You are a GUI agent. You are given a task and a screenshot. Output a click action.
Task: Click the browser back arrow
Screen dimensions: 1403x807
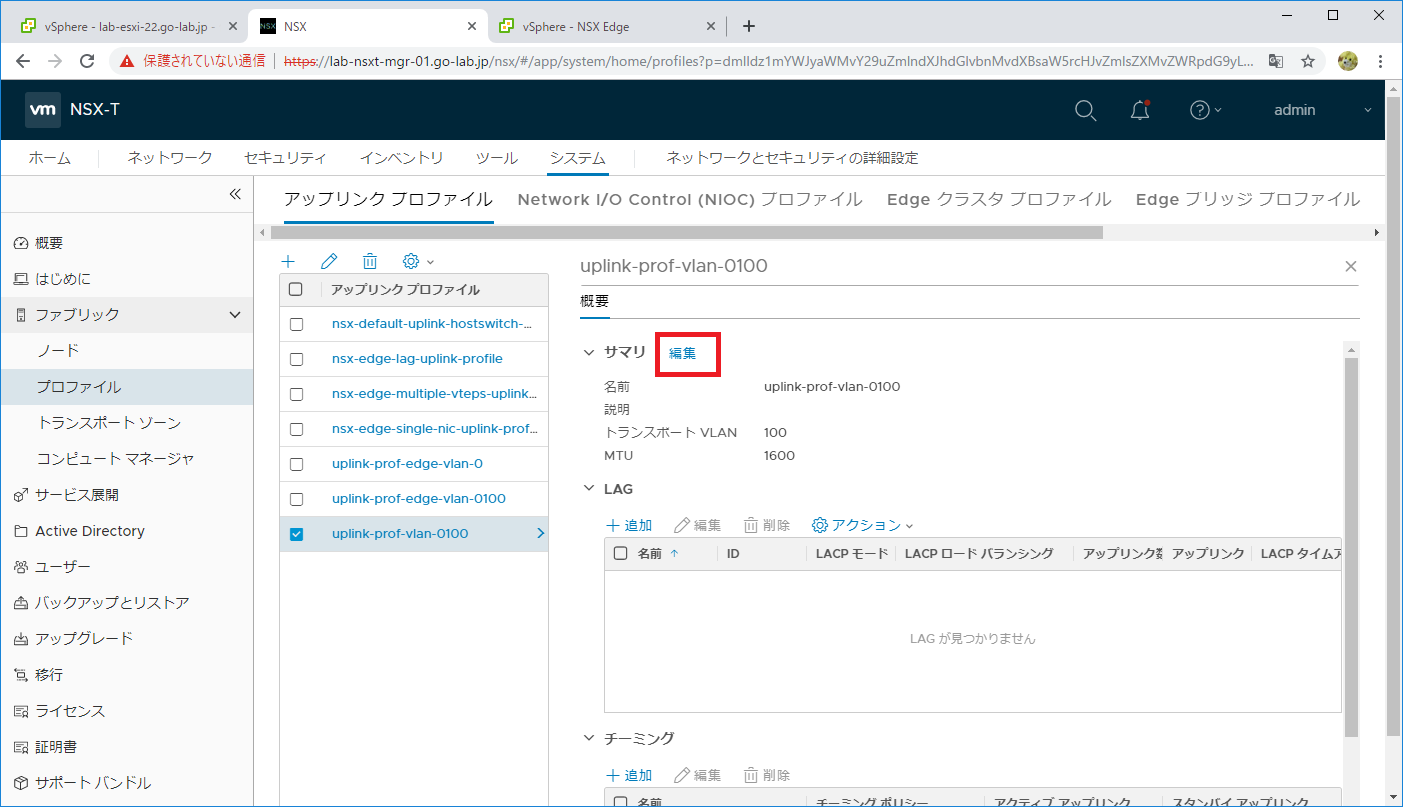24,61
